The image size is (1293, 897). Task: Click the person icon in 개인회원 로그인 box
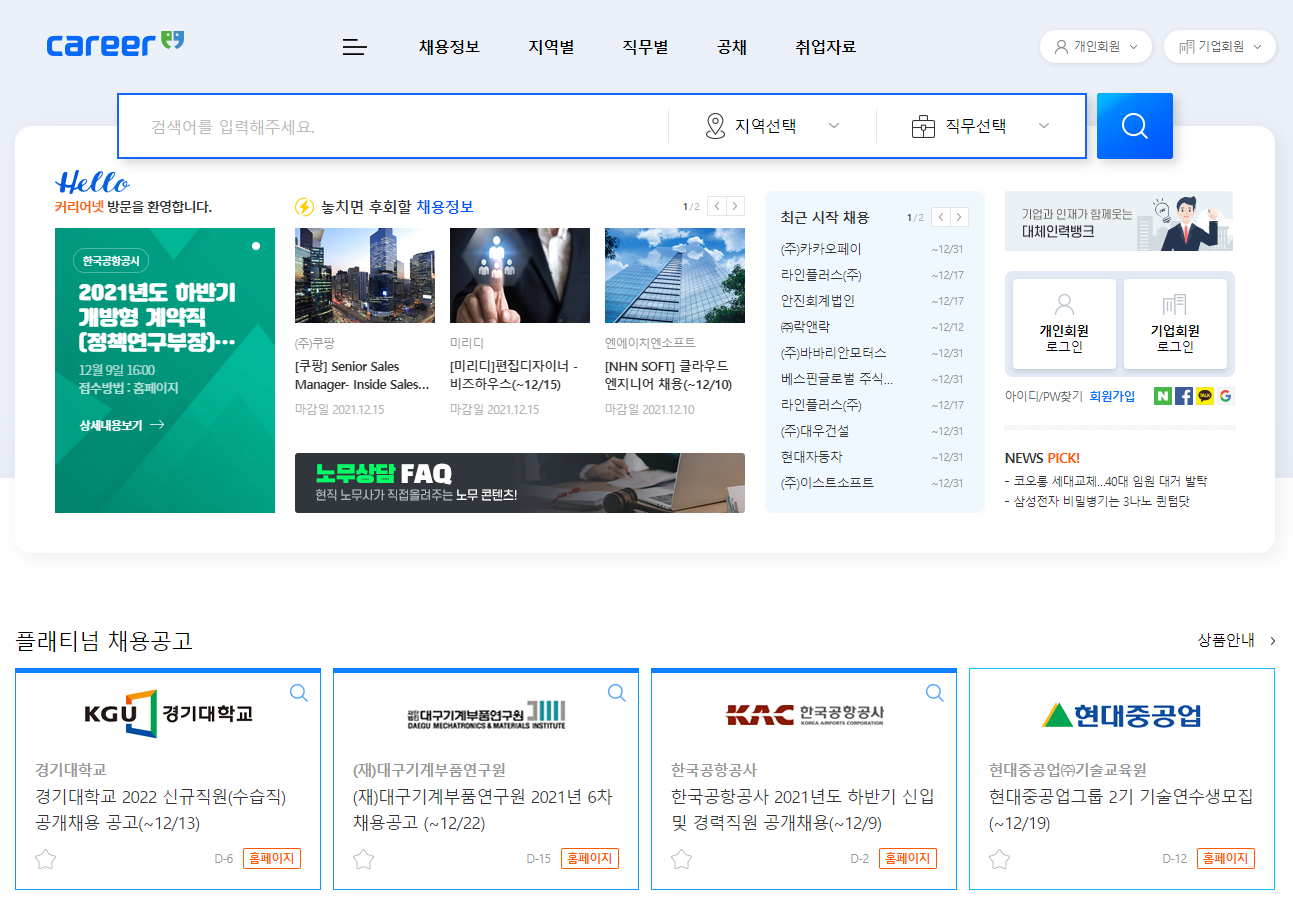1064,304
